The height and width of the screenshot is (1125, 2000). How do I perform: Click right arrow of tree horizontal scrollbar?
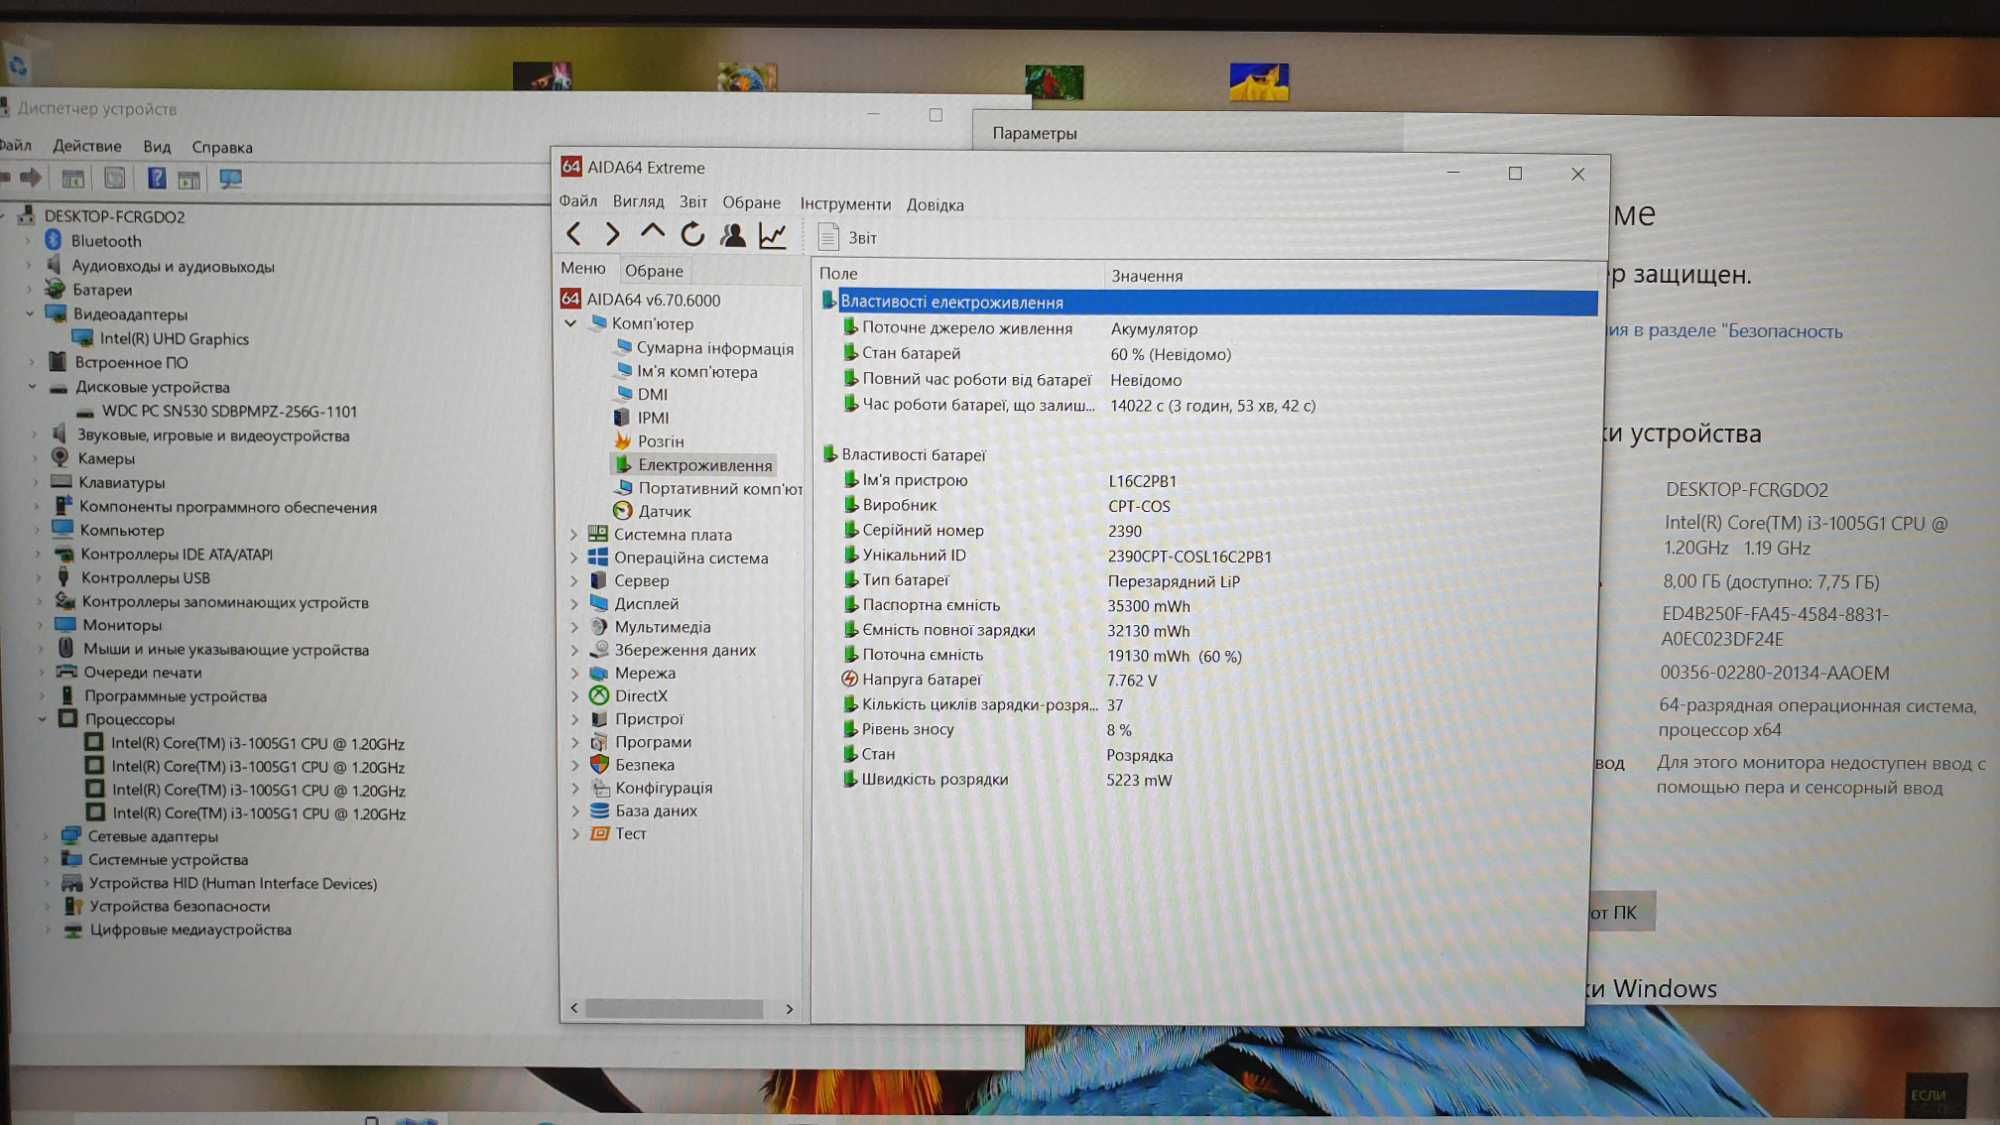point(789,1009)
